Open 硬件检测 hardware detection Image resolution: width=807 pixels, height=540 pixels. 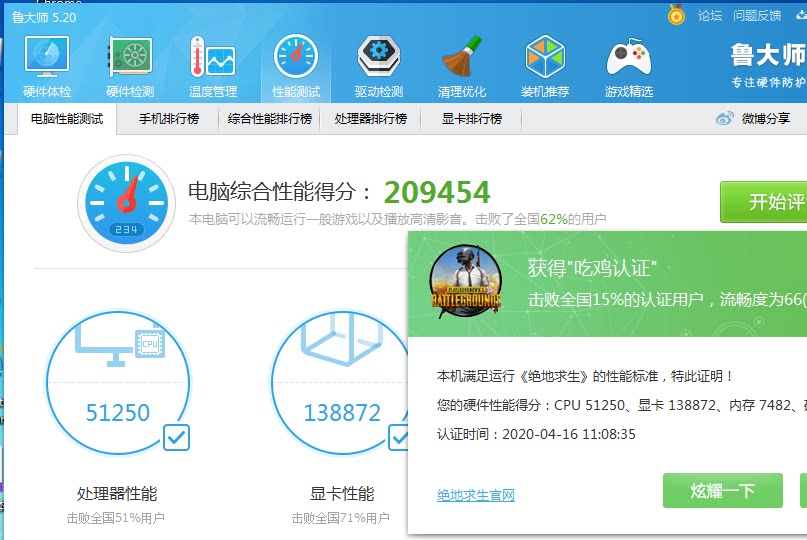coord(130,67)
